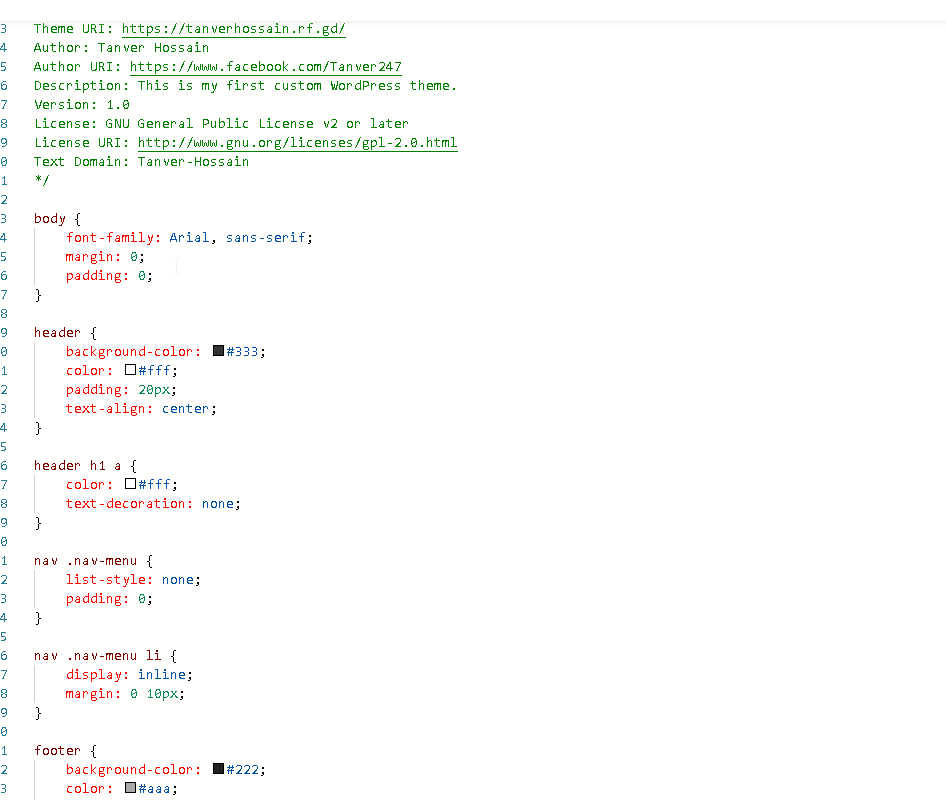Click the sans-serif font value

tap(266, 238)
